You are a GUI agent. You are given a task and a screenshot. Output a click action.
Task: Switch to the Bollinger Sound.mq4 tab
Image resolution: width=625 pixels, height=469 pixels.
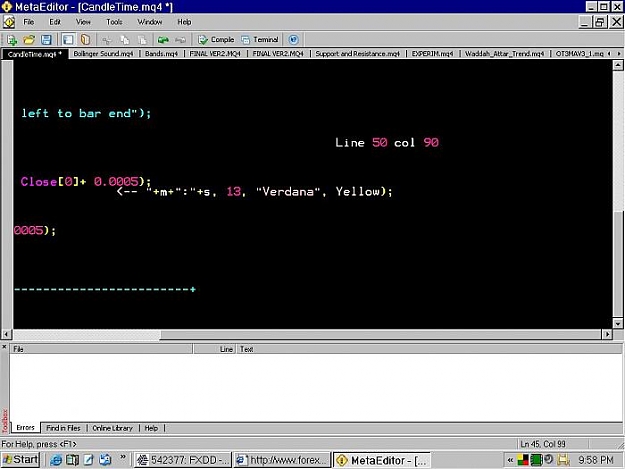(103, 53)
